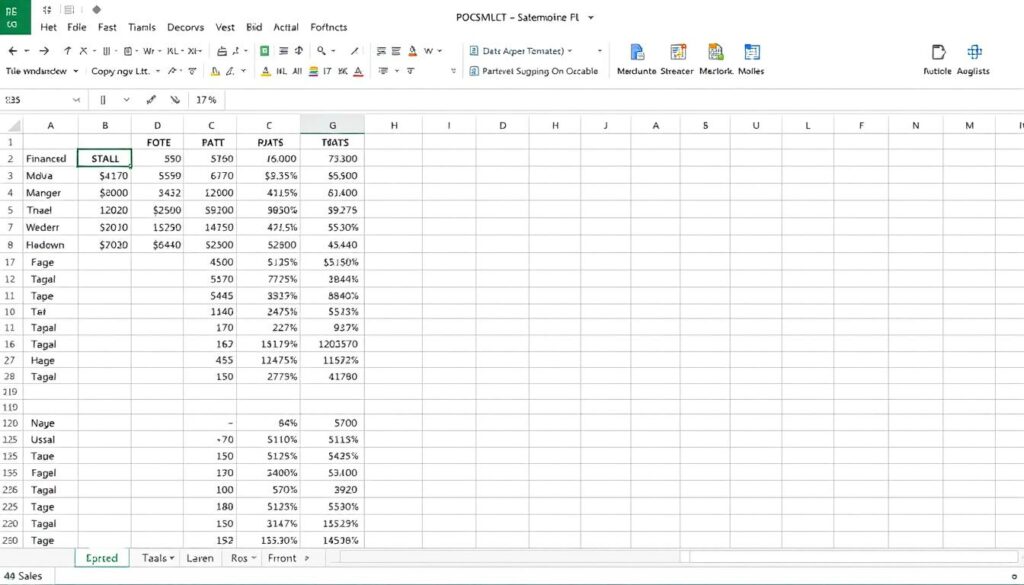
Task: Click the Ussal row label
Action: click(50, 439)
